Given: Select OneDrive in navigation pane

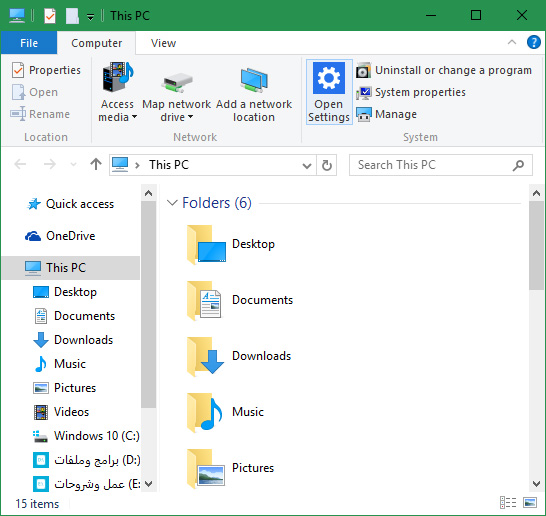Looking at the screenshot, I should tap(60, 236).
